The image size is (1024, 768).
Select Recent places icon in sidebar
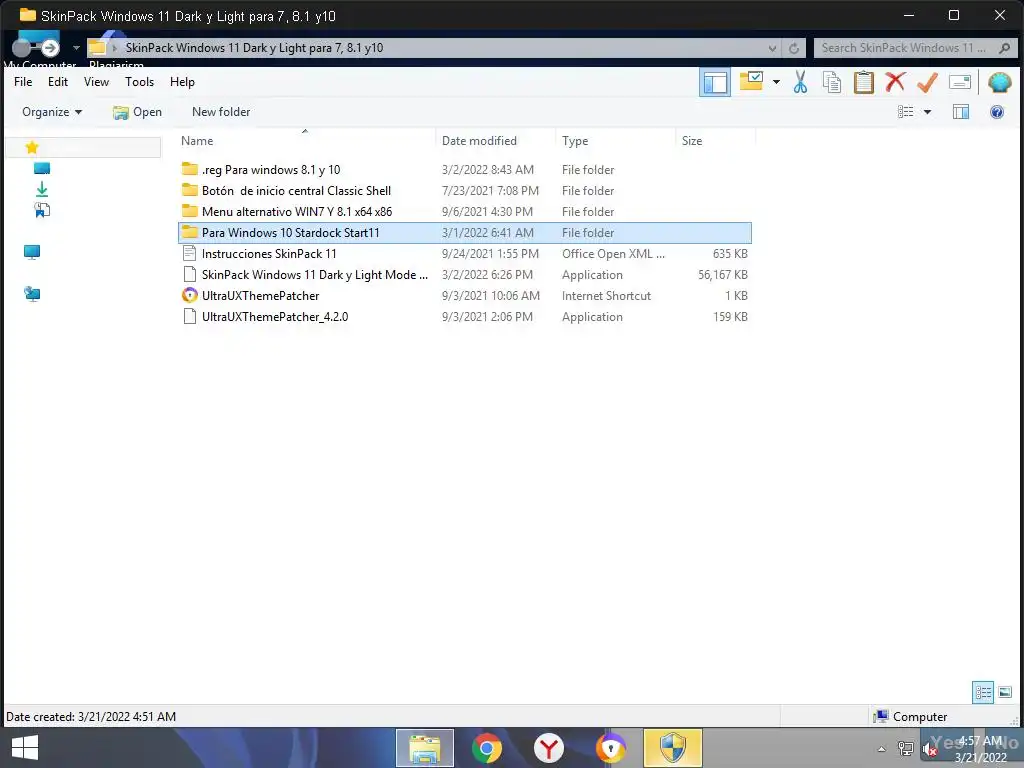click(x=42, y=210)
